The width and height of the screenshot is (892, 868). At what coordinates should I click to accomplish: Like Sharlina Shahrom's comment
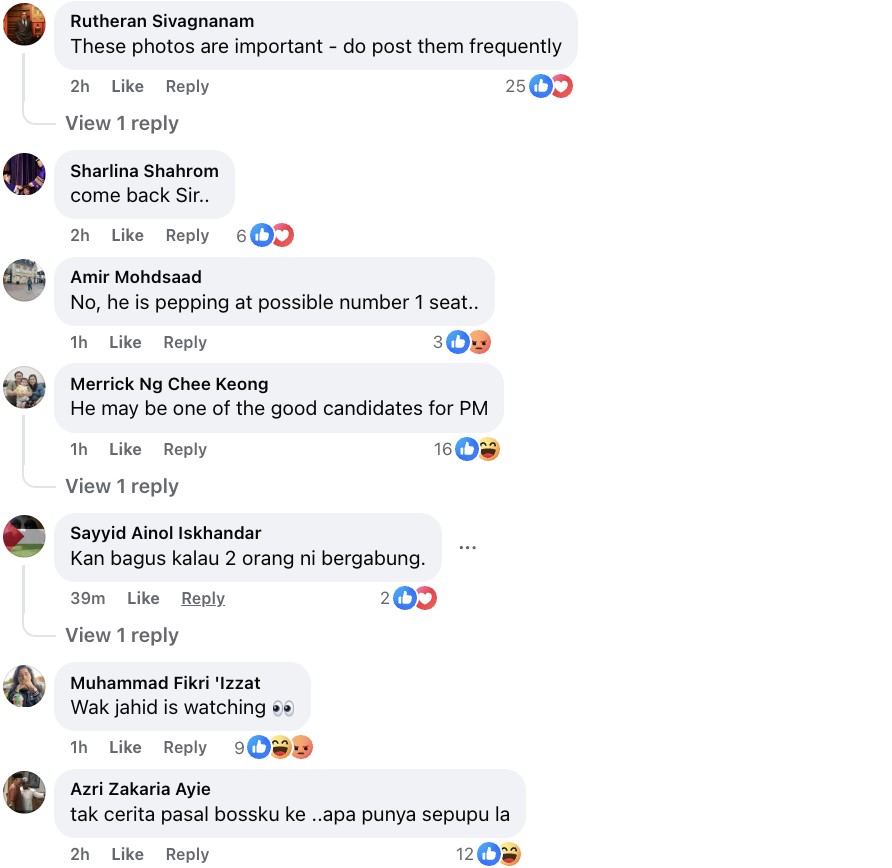pos(127,236)
